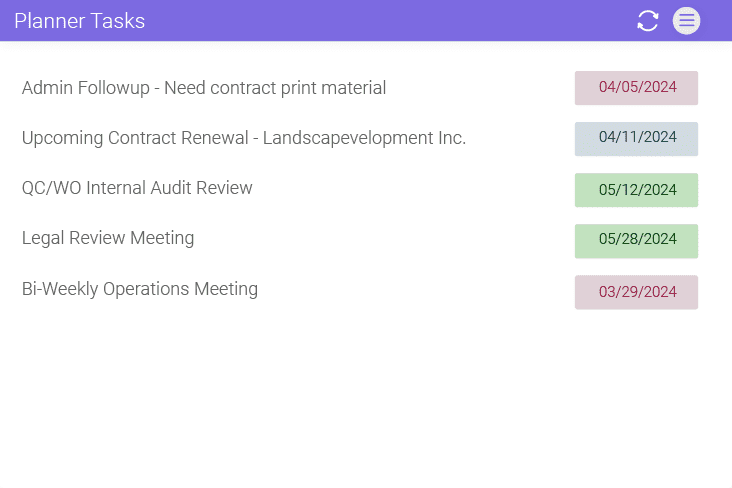Open Bi-Weekly Operations Meeting task
This screenshot has height=488, width=732.
tap(140, 289)
